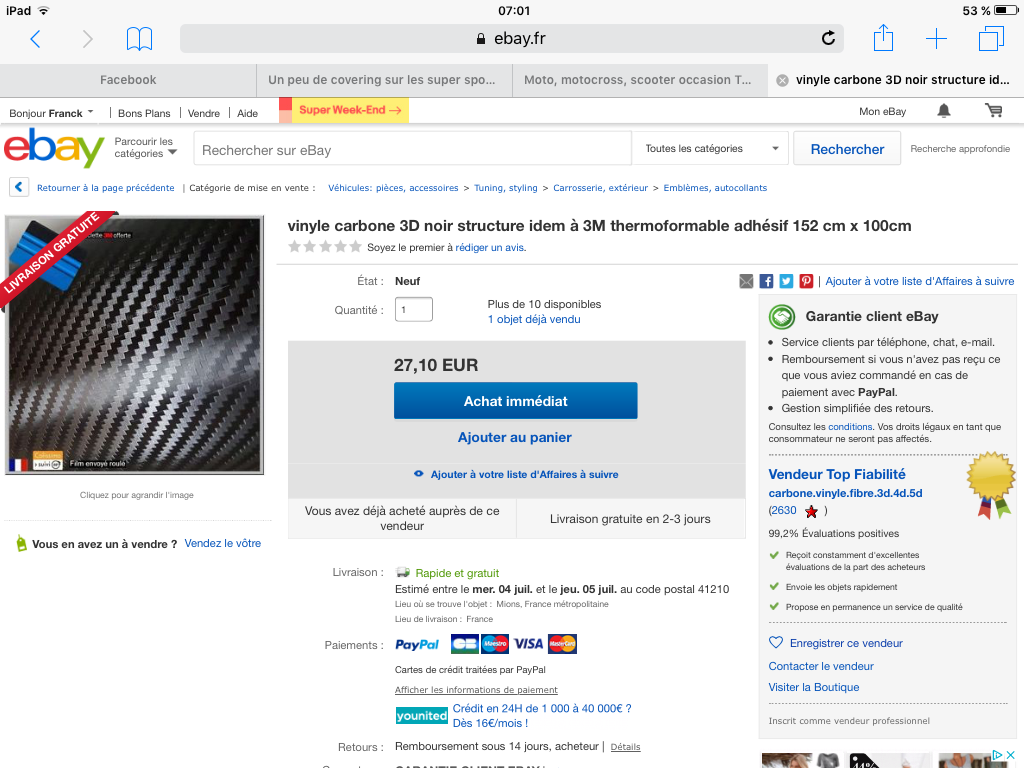This screenshot has width=1024, height=768.
Task: Open Parcourir les catégories dropdown
Action: (145, 148)
